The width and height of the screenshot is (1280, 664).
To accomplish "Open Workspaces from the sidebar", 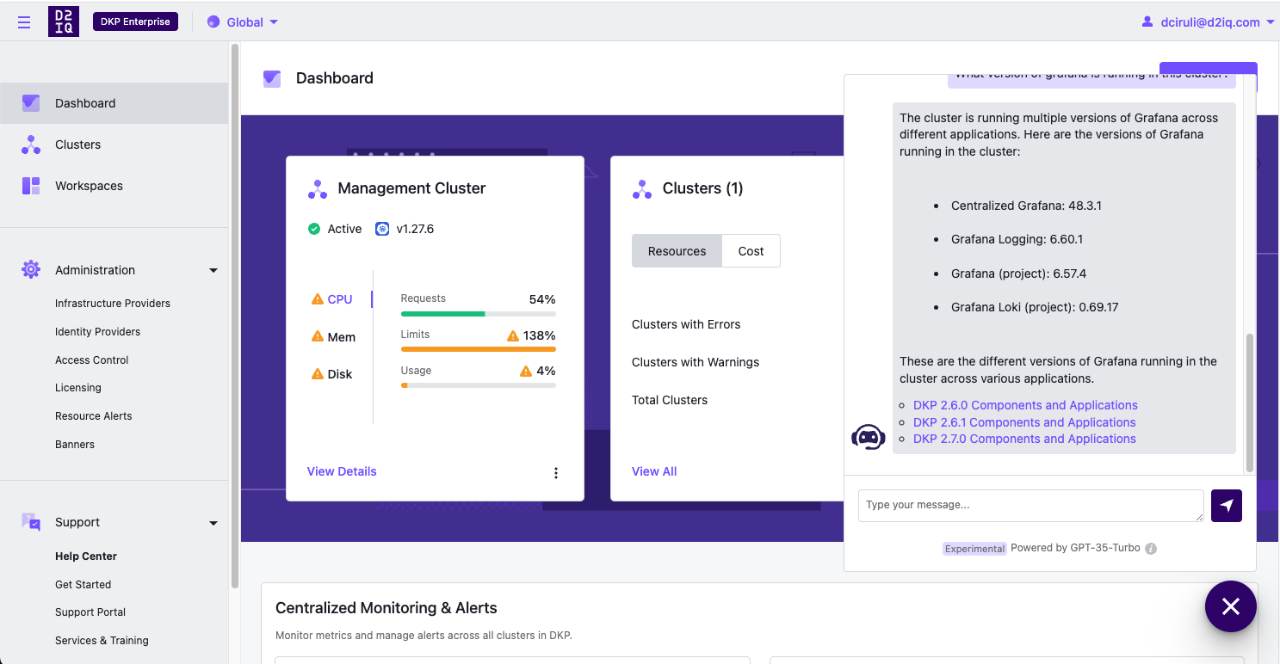I will pos(90,185).
